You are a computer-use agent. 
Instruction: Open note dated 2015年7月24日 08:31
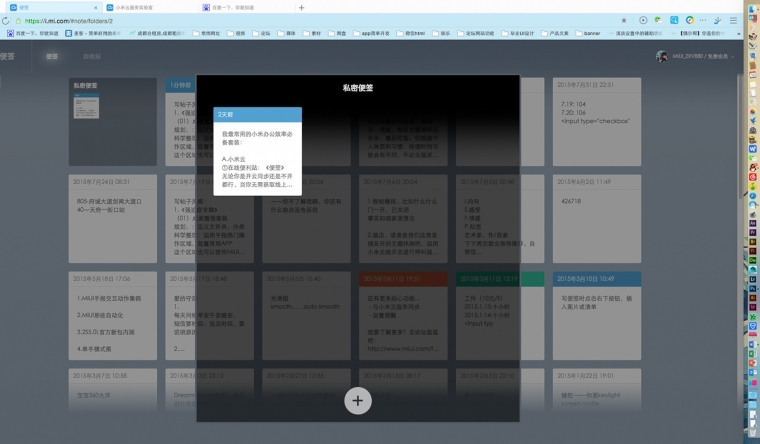point(112,219)
